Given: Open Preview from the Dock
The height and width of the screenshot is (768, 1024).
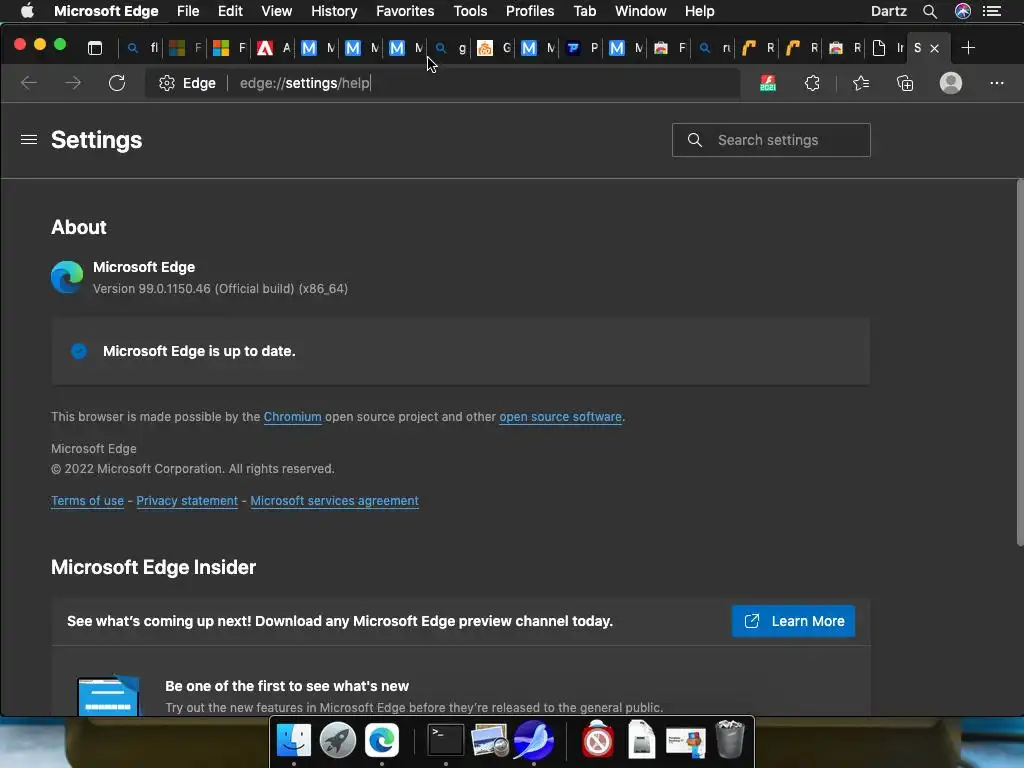Looking at the screenshot, I should [490, 741].
